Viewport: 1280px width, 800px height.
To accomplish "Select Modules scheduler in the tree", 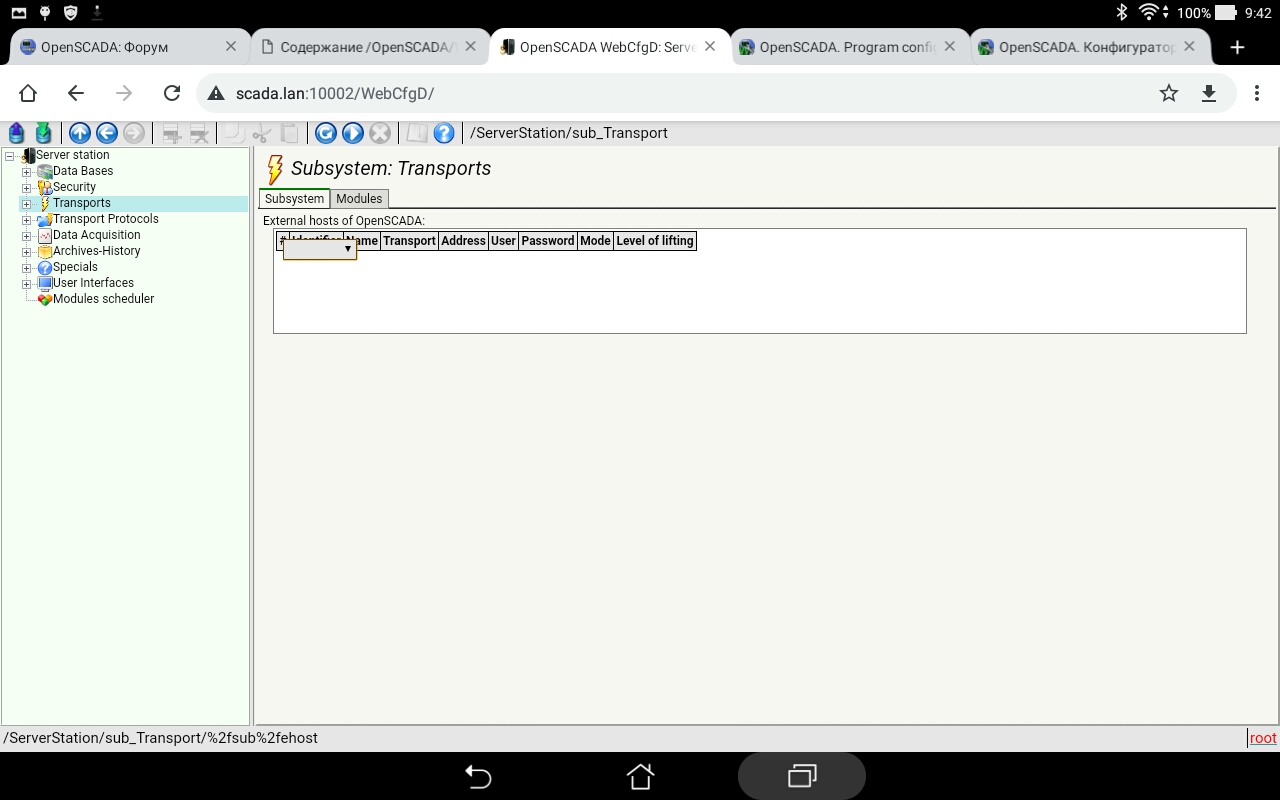I will (x=103, y=299).
